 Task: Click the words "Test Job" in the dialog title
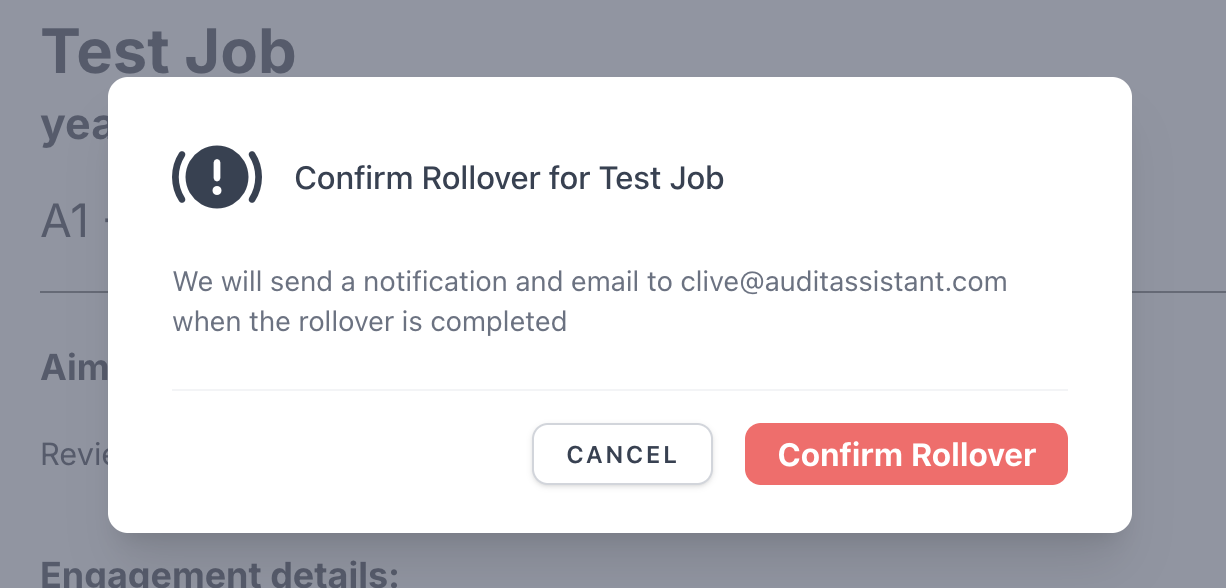[661, 178]
